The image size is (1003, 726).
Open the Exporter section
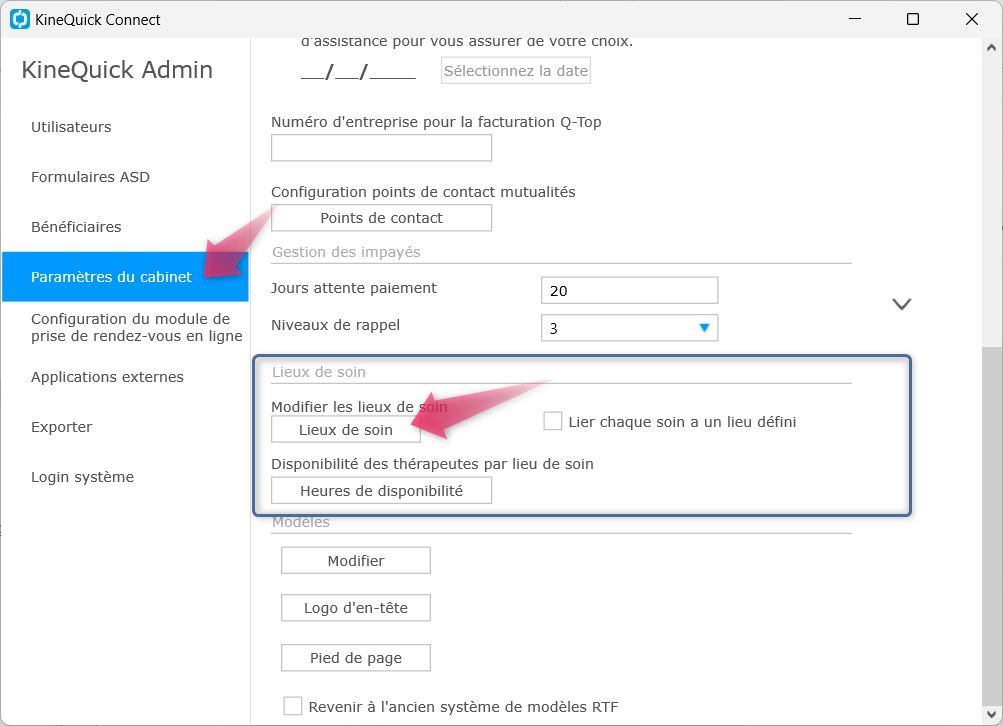click(x=61, y=427)
